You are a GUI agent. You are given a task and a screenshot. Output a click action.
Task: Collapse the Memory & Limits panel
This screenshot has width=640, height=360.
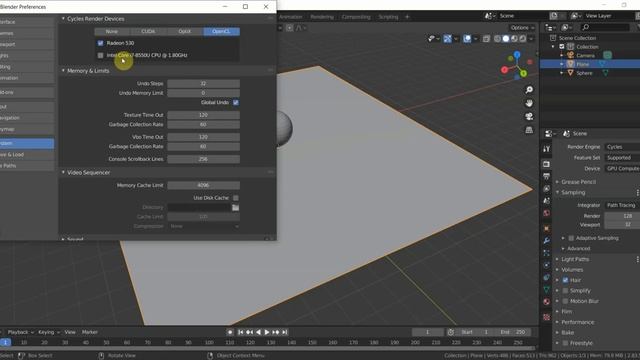63,71
